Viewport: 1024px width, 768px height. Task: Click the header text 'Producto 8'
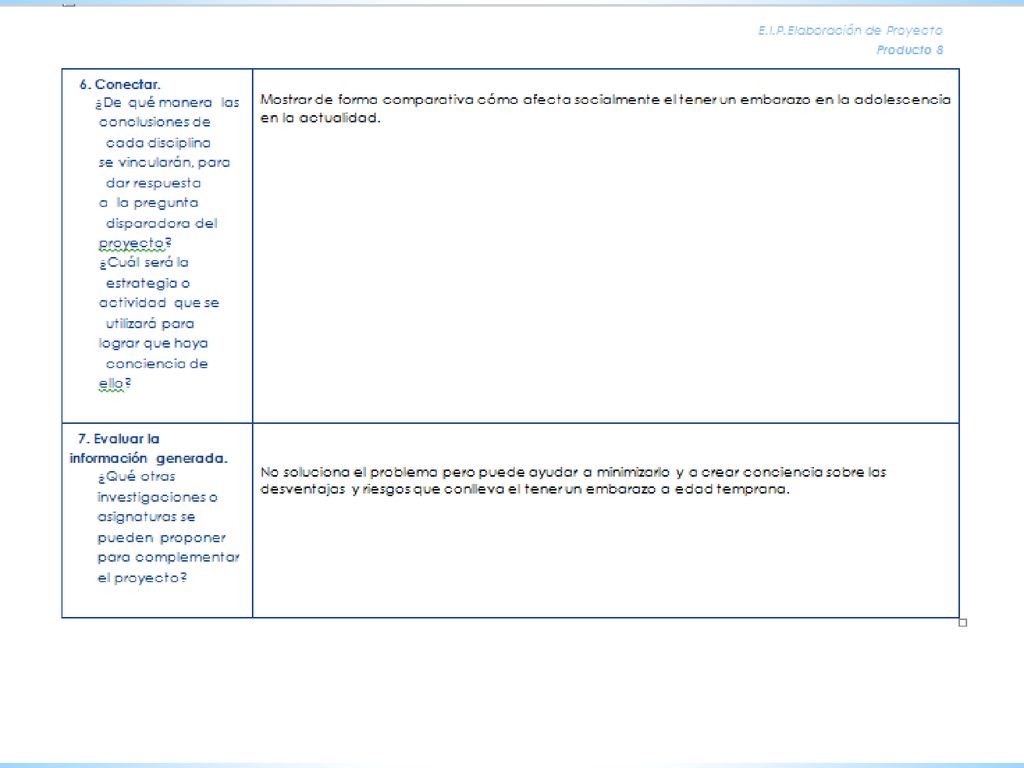(x=909, y=50)
